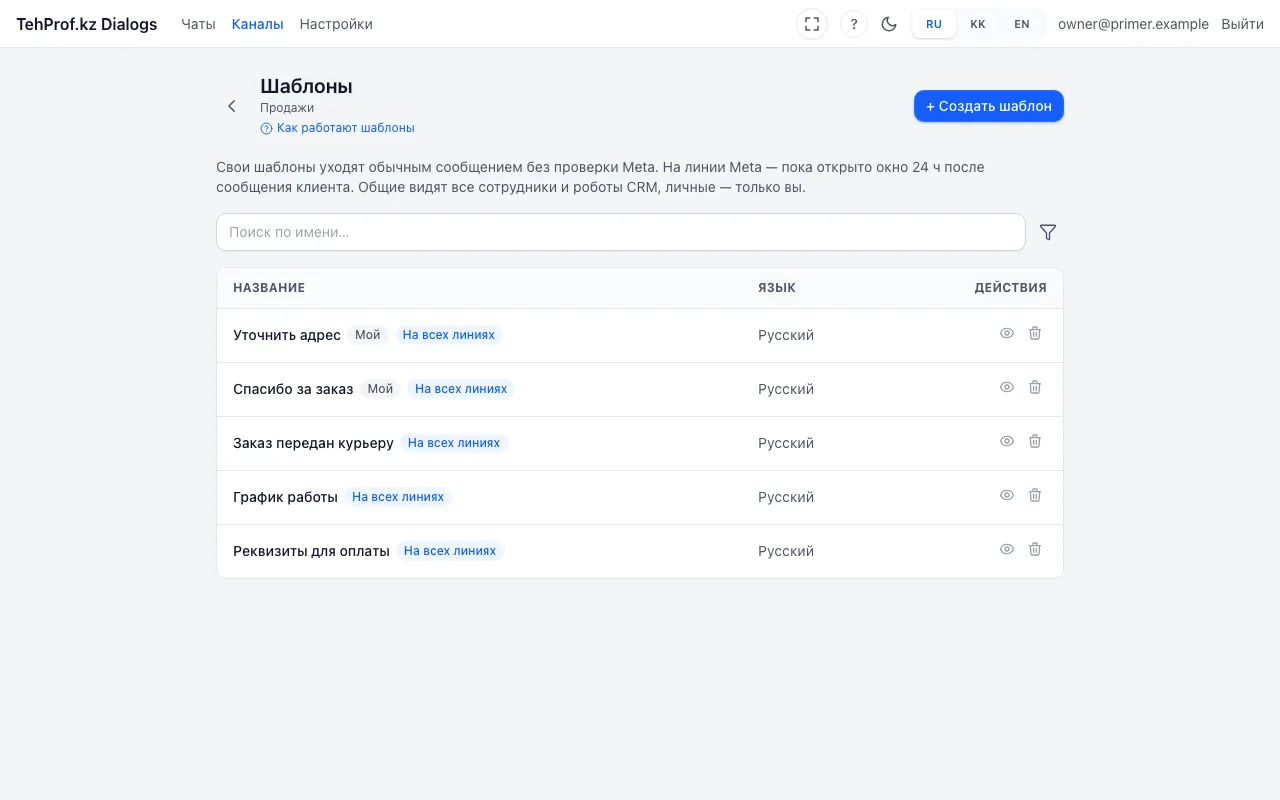Open the help question mark icon
The image size is (1280, 800).
pyautogui.click(x=854, y=24)
